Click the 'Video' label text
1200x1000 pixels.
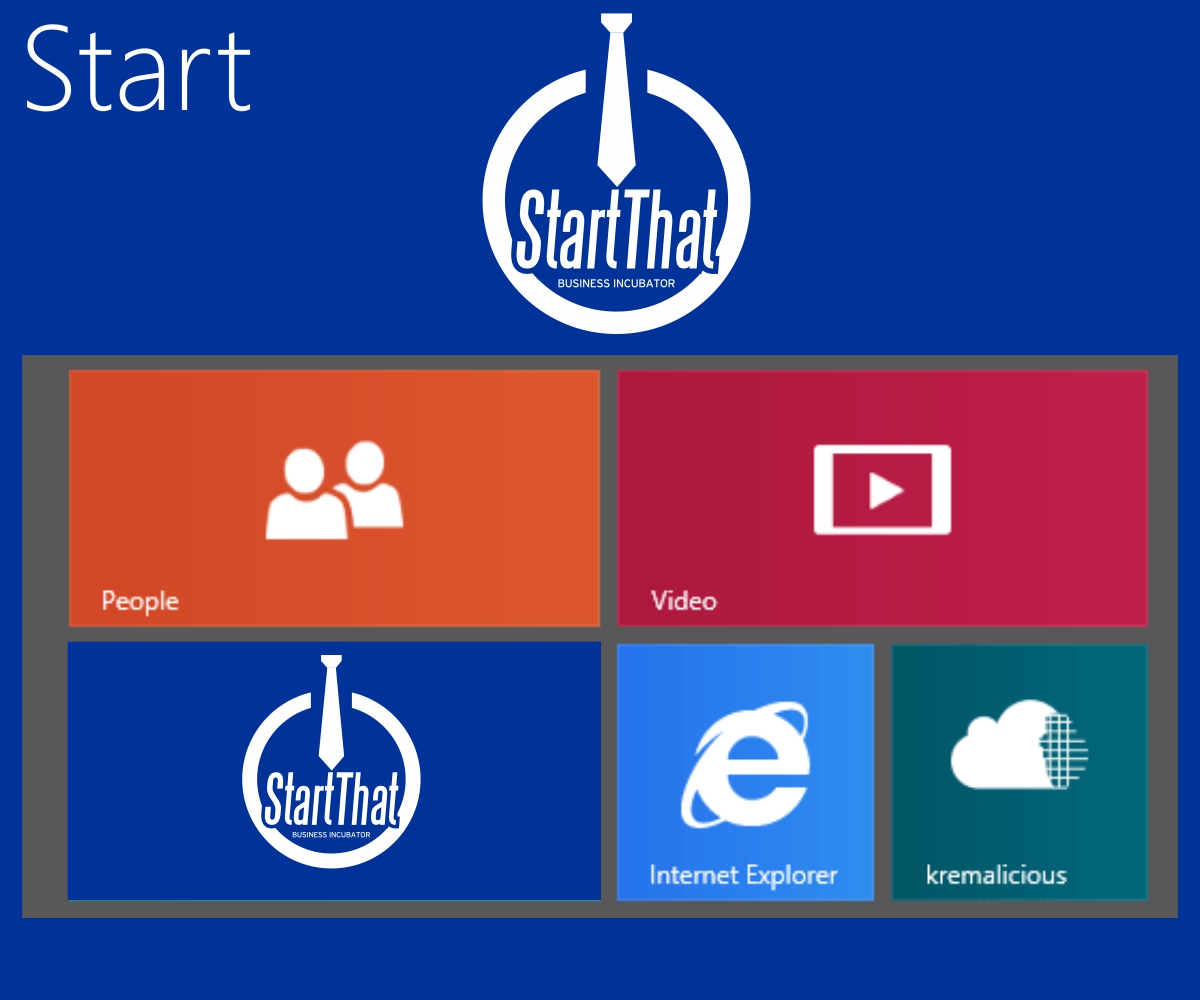684,601
